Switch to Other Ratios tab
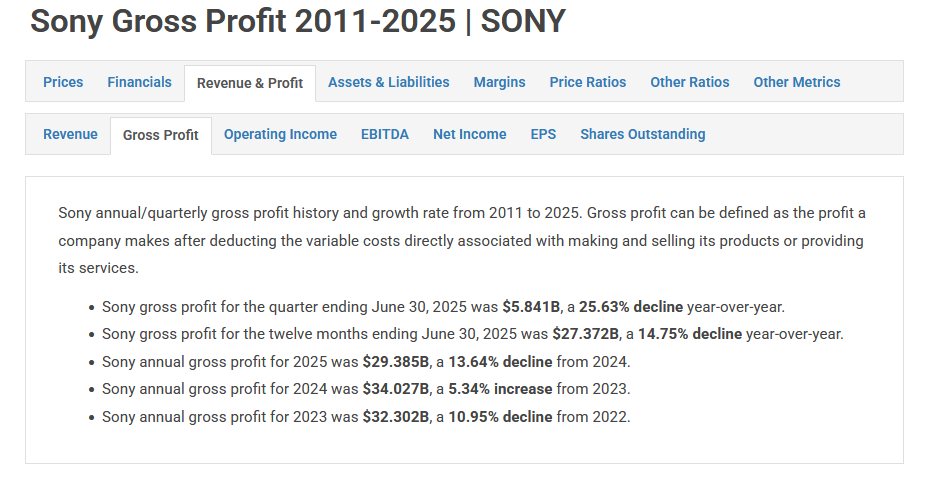Image resolution: width=939 pixels, height=494 pixels. click(x=689, y=82)
